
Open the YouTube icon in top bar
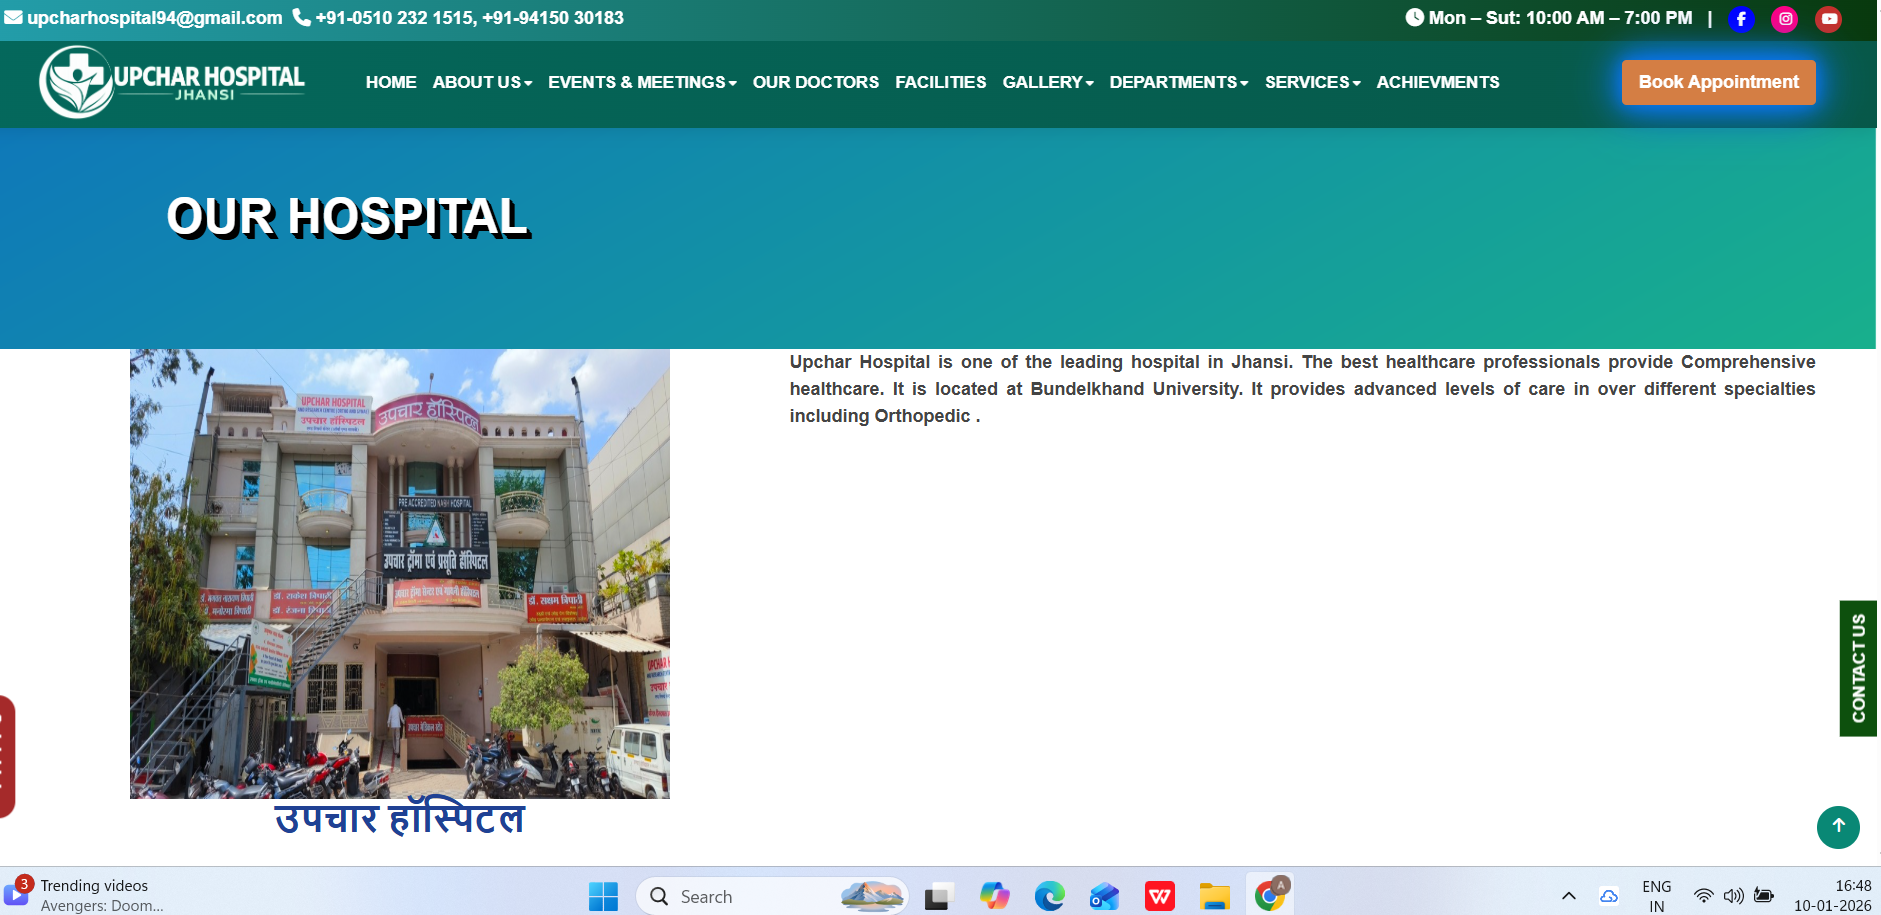point(1829,19)
